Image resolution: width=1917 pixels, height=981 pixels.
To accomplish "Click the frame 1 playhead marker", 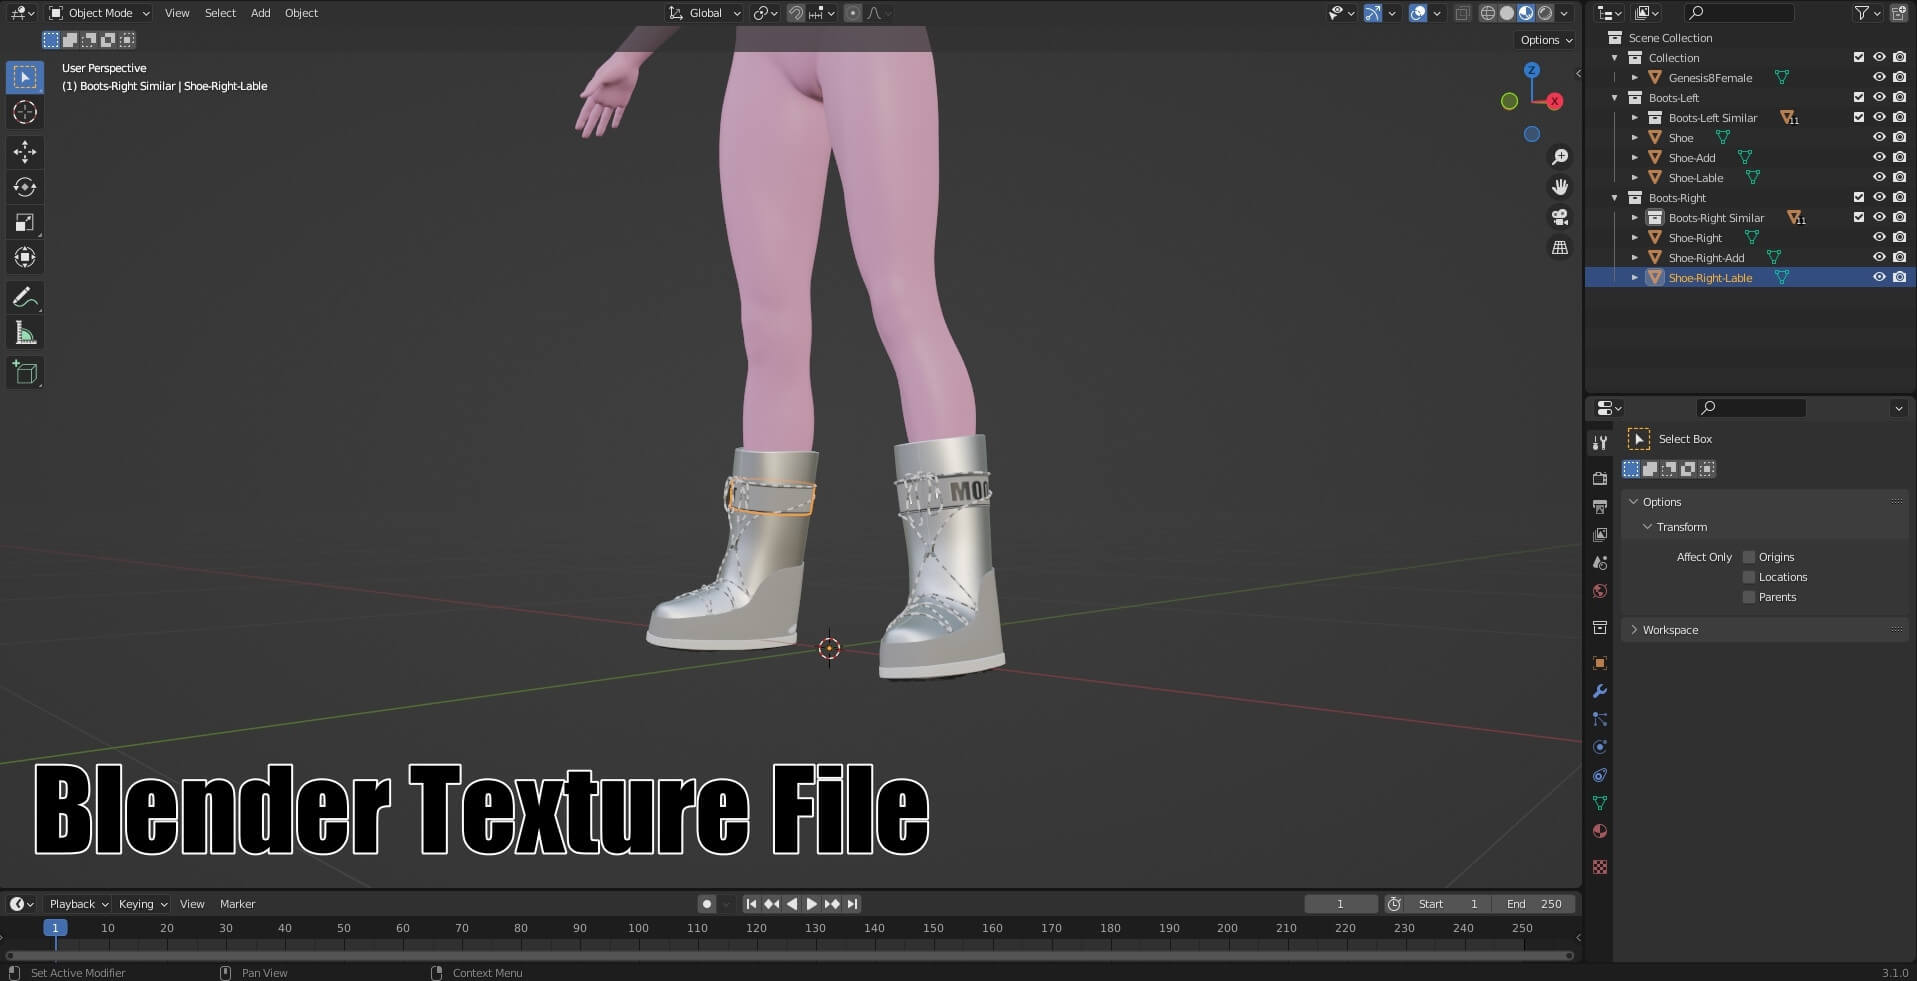I will point(55,928).
